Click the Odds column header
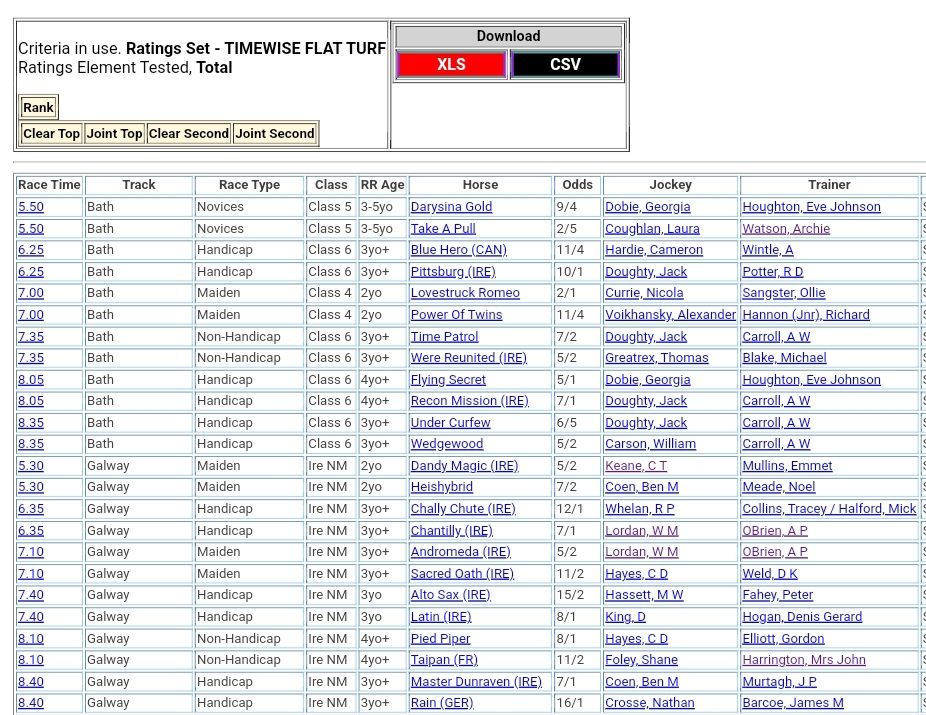The image size is (926, 715). click(577, 185)
